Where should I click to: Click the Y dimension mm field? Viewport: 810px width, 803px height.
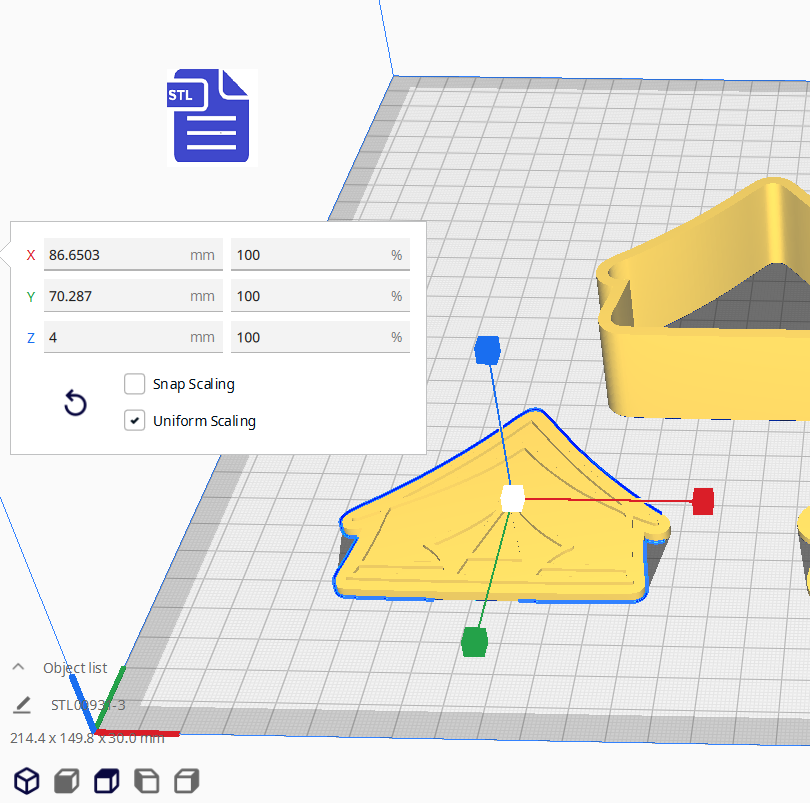[x=115, y=296]
